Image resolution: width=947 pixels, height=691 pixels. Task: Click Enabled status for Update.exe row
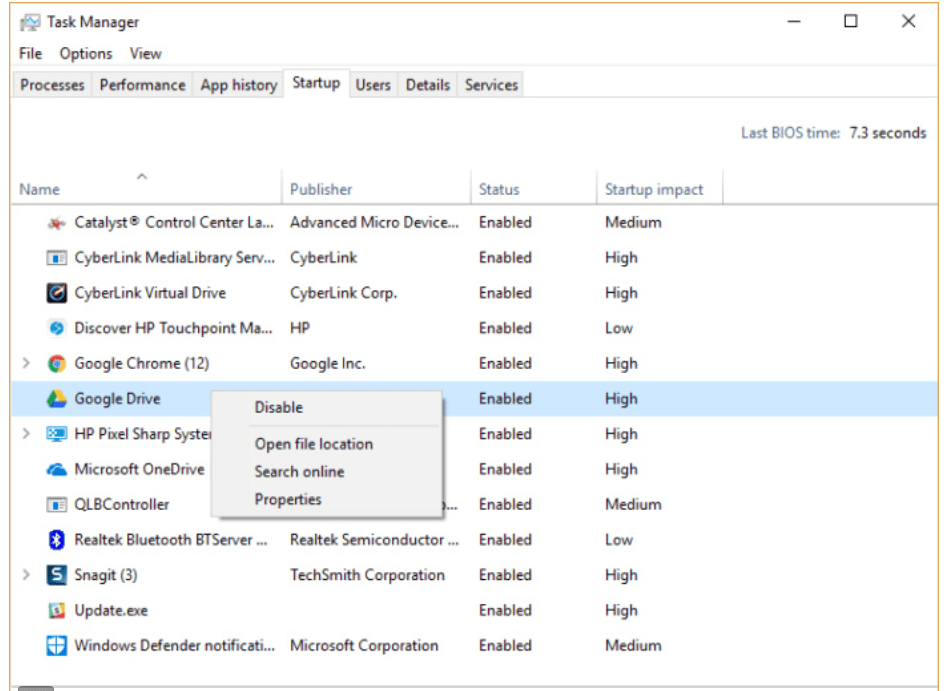point(505,611)
